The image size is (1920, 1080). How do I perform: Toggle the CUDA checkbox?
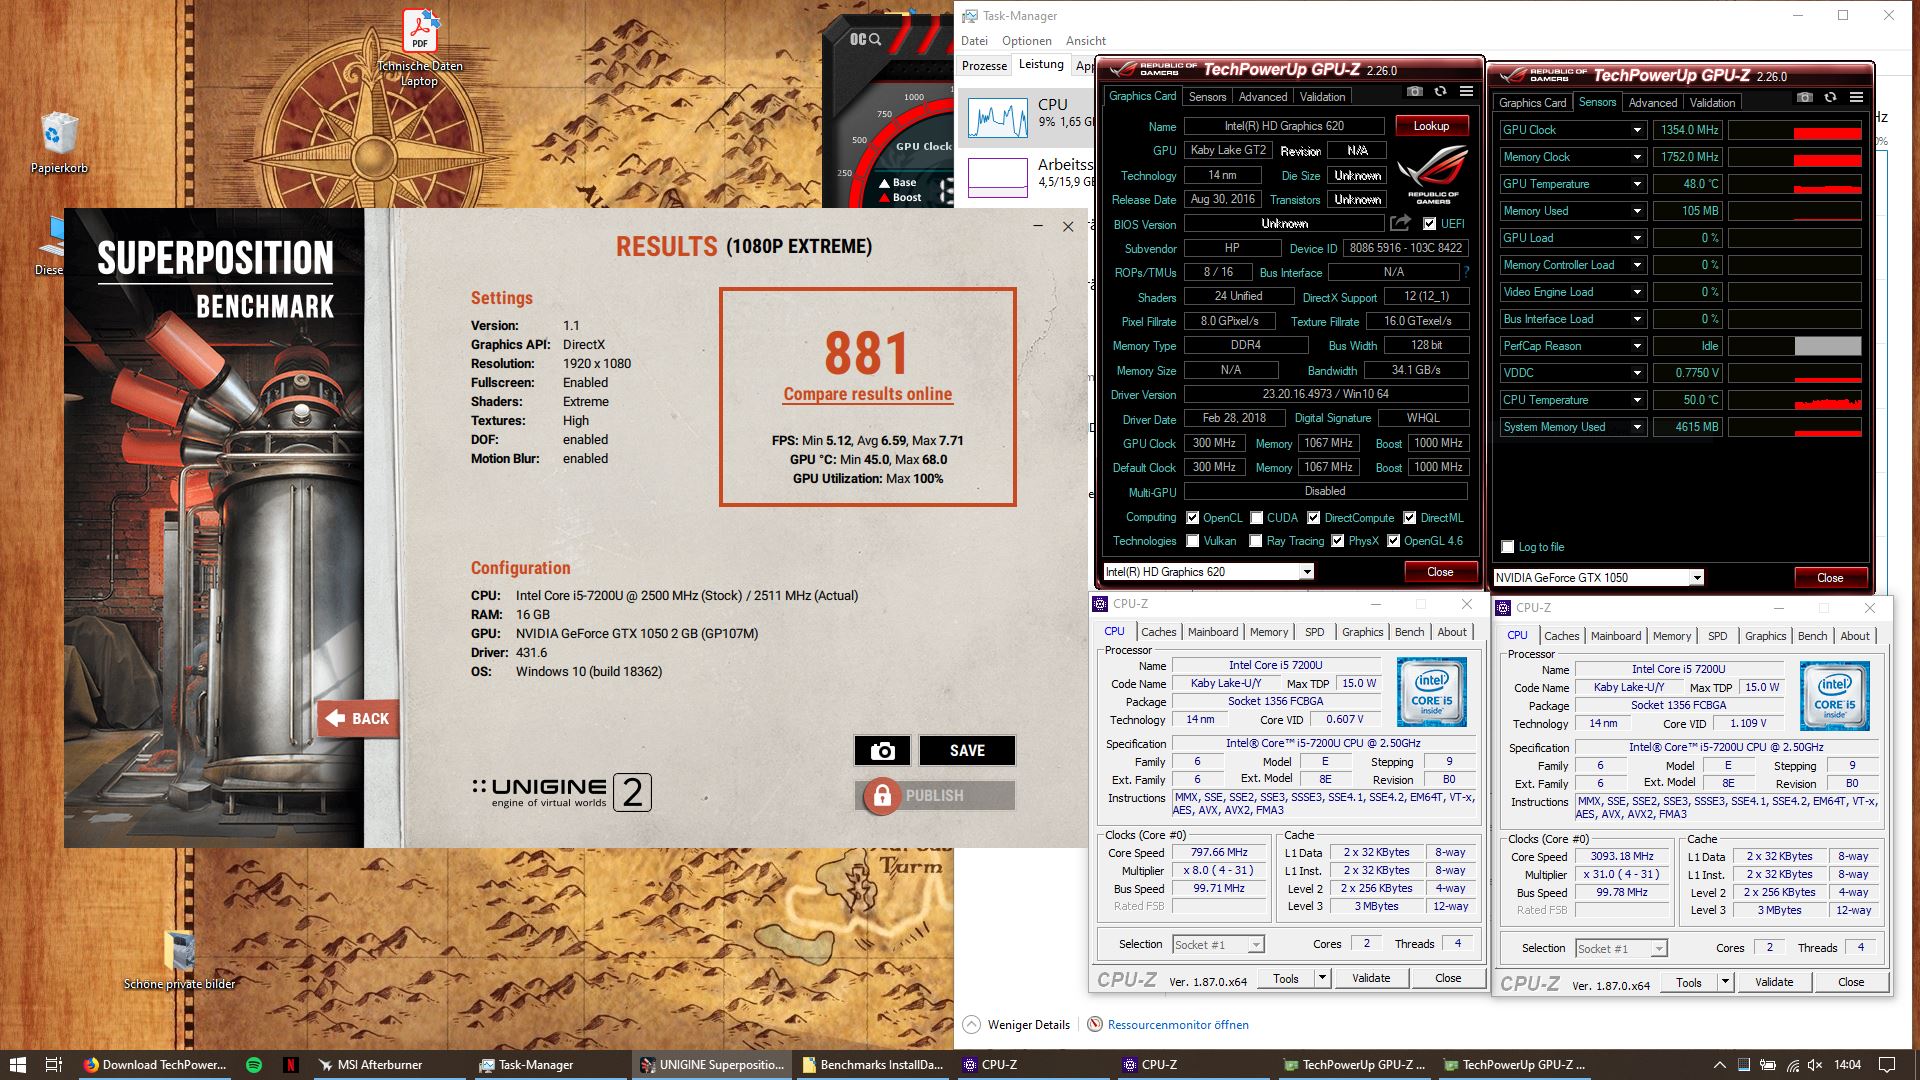(1256, 518)
